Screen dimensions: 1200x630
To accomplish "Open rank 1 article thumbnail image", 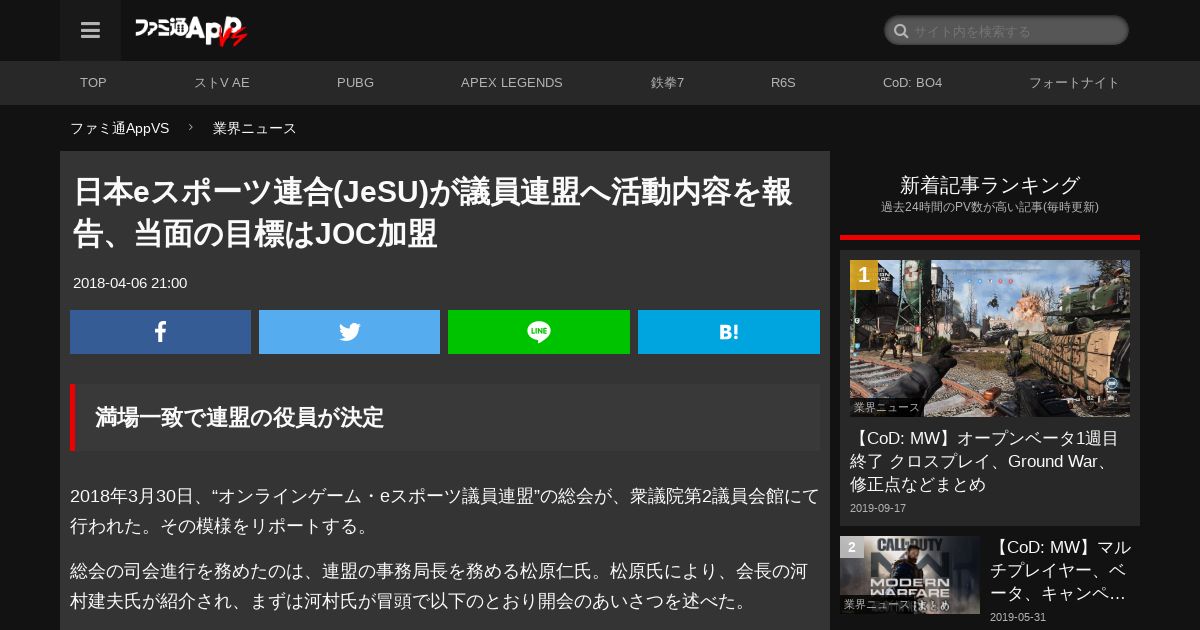I will pos(990,338).
